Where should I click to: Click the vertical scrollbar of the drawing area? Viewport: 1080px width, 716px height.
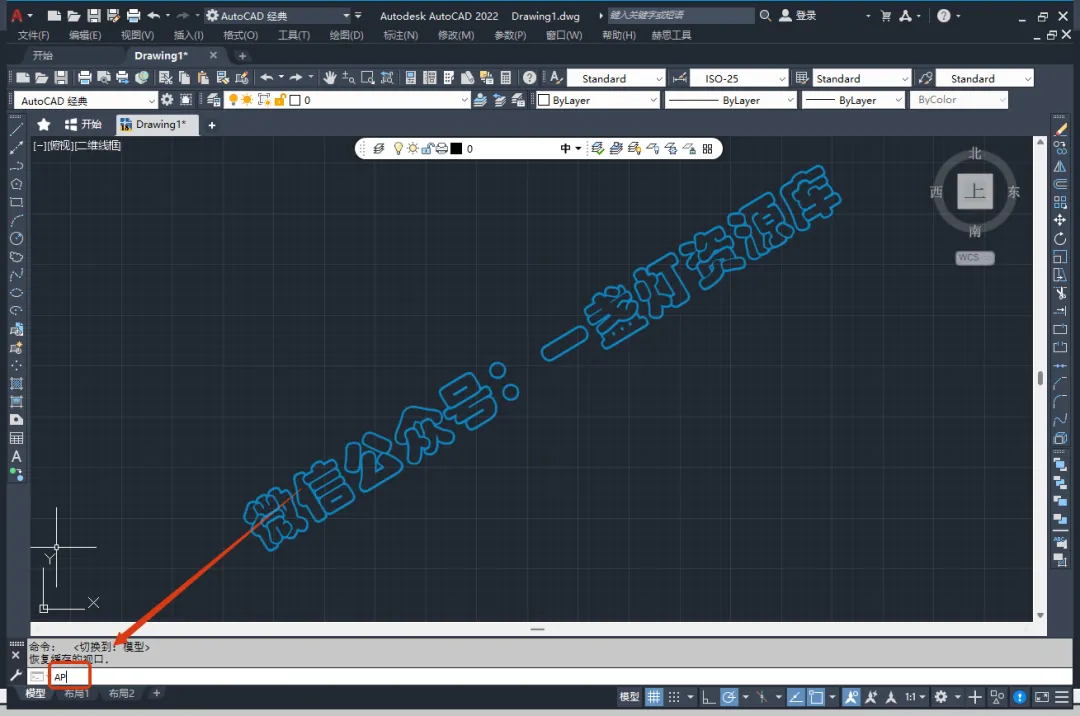[1040, 378]
